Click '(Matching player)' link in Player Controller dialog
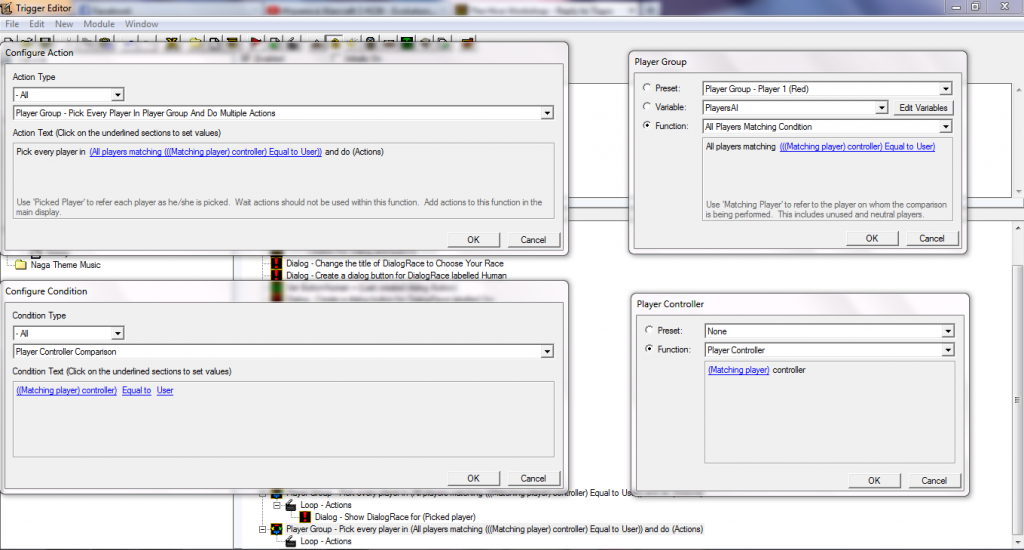 click(739, 370)
